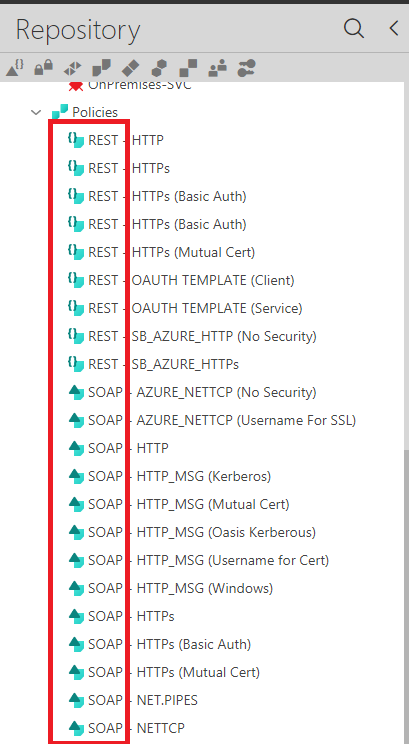409x744 pixels.
Task: Click the padlock toolbar icon
Action: [43, 69]
